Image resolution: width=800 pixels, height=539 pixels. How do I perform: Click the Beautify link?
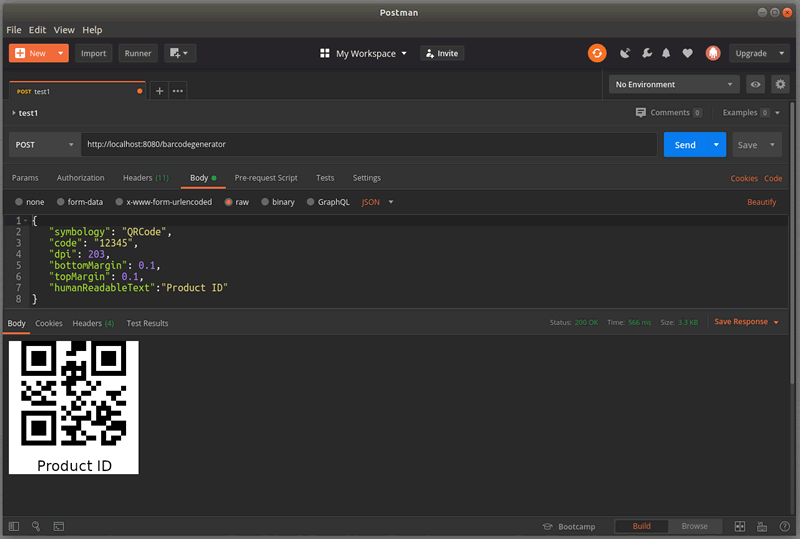click(762, 202)
